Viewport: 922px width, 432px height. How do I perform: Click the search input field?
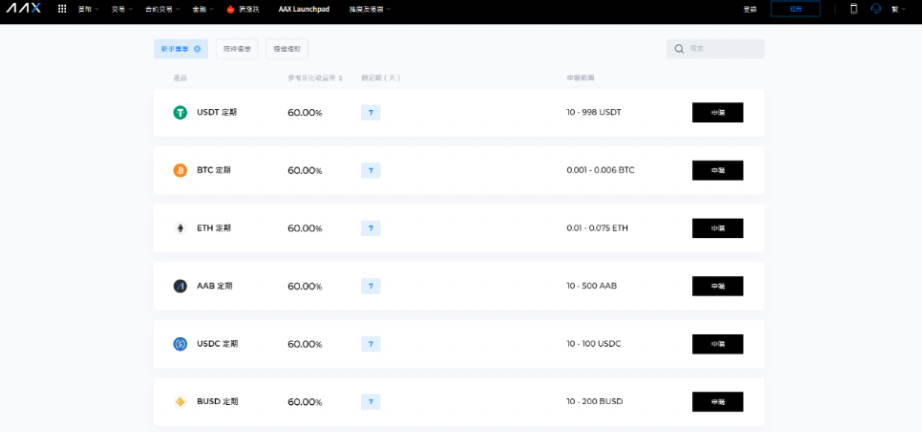[x=722, y=49]
